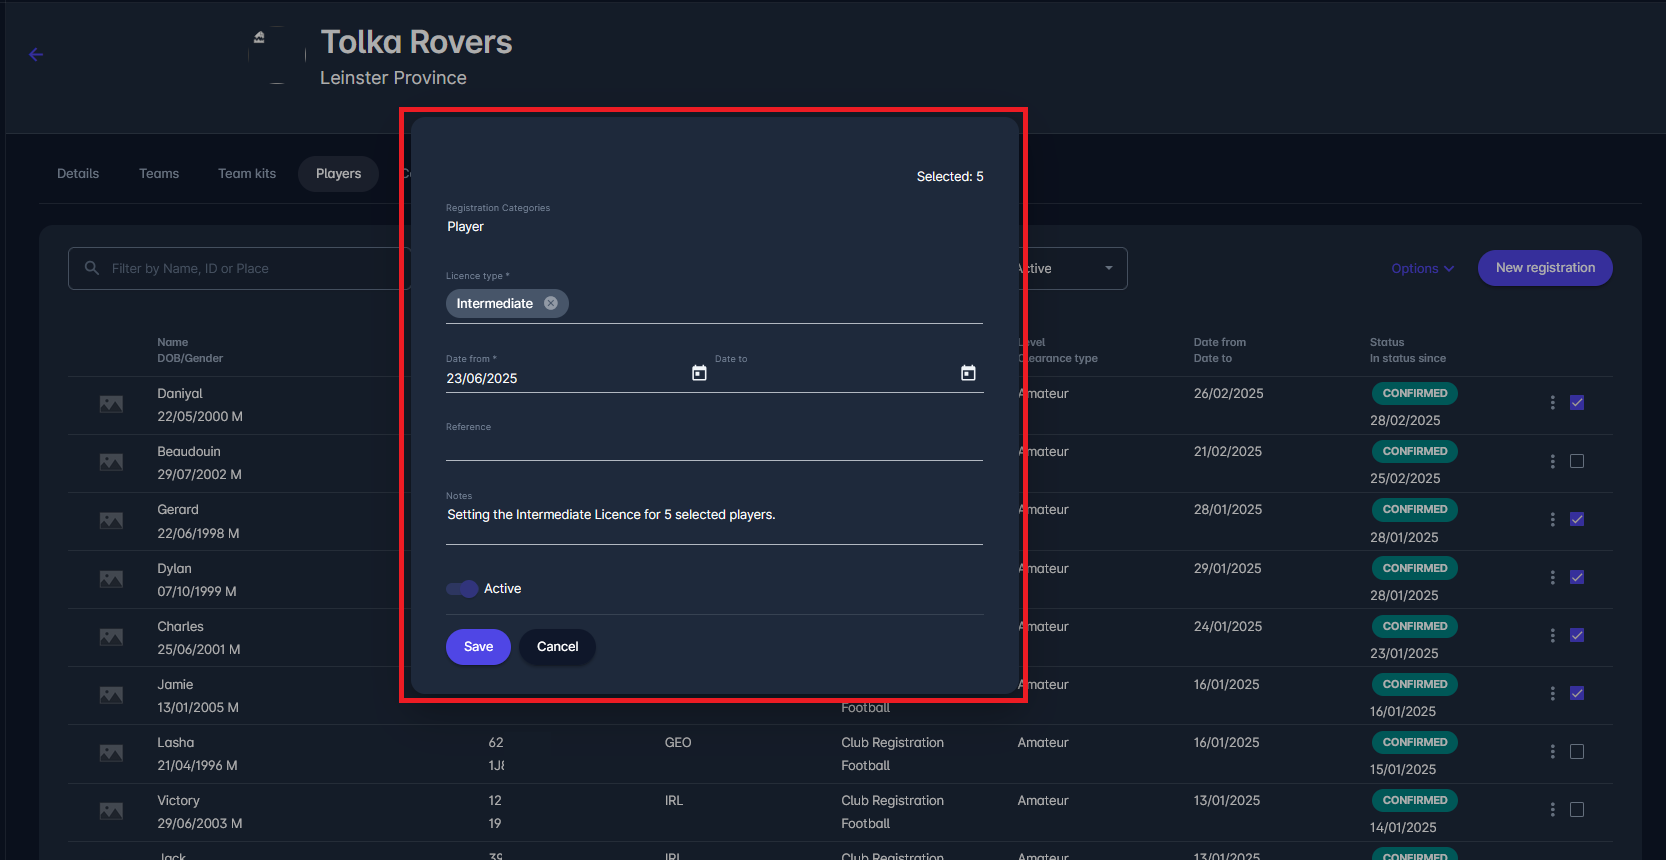Screen dimensions: 1666x860
Task: Uncheck the checkbox for Gerard
Action: click(x=1577, y=519)
